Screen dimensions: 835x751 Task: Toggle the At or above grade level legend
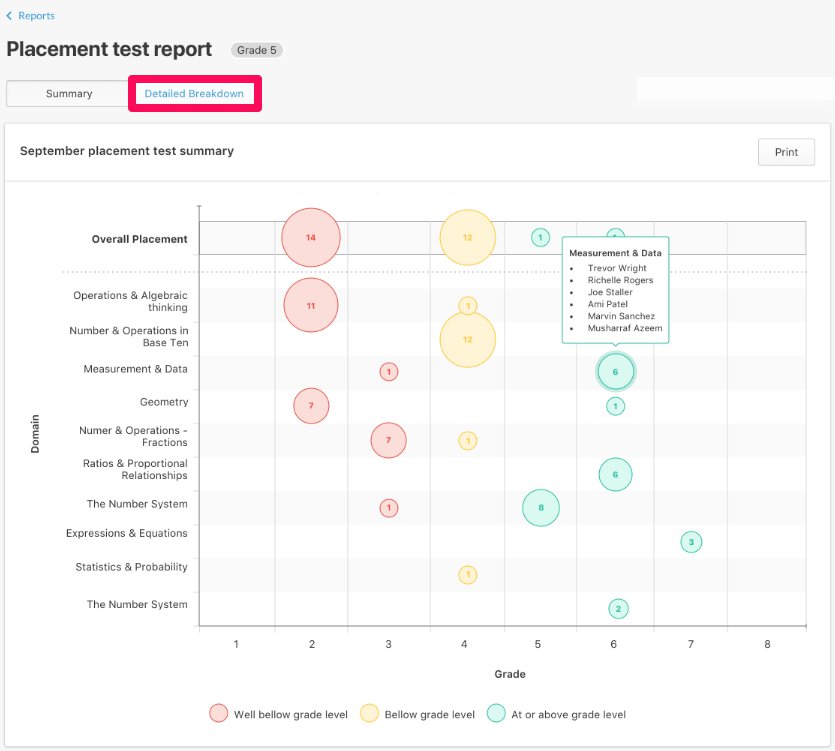pos(496,713)
